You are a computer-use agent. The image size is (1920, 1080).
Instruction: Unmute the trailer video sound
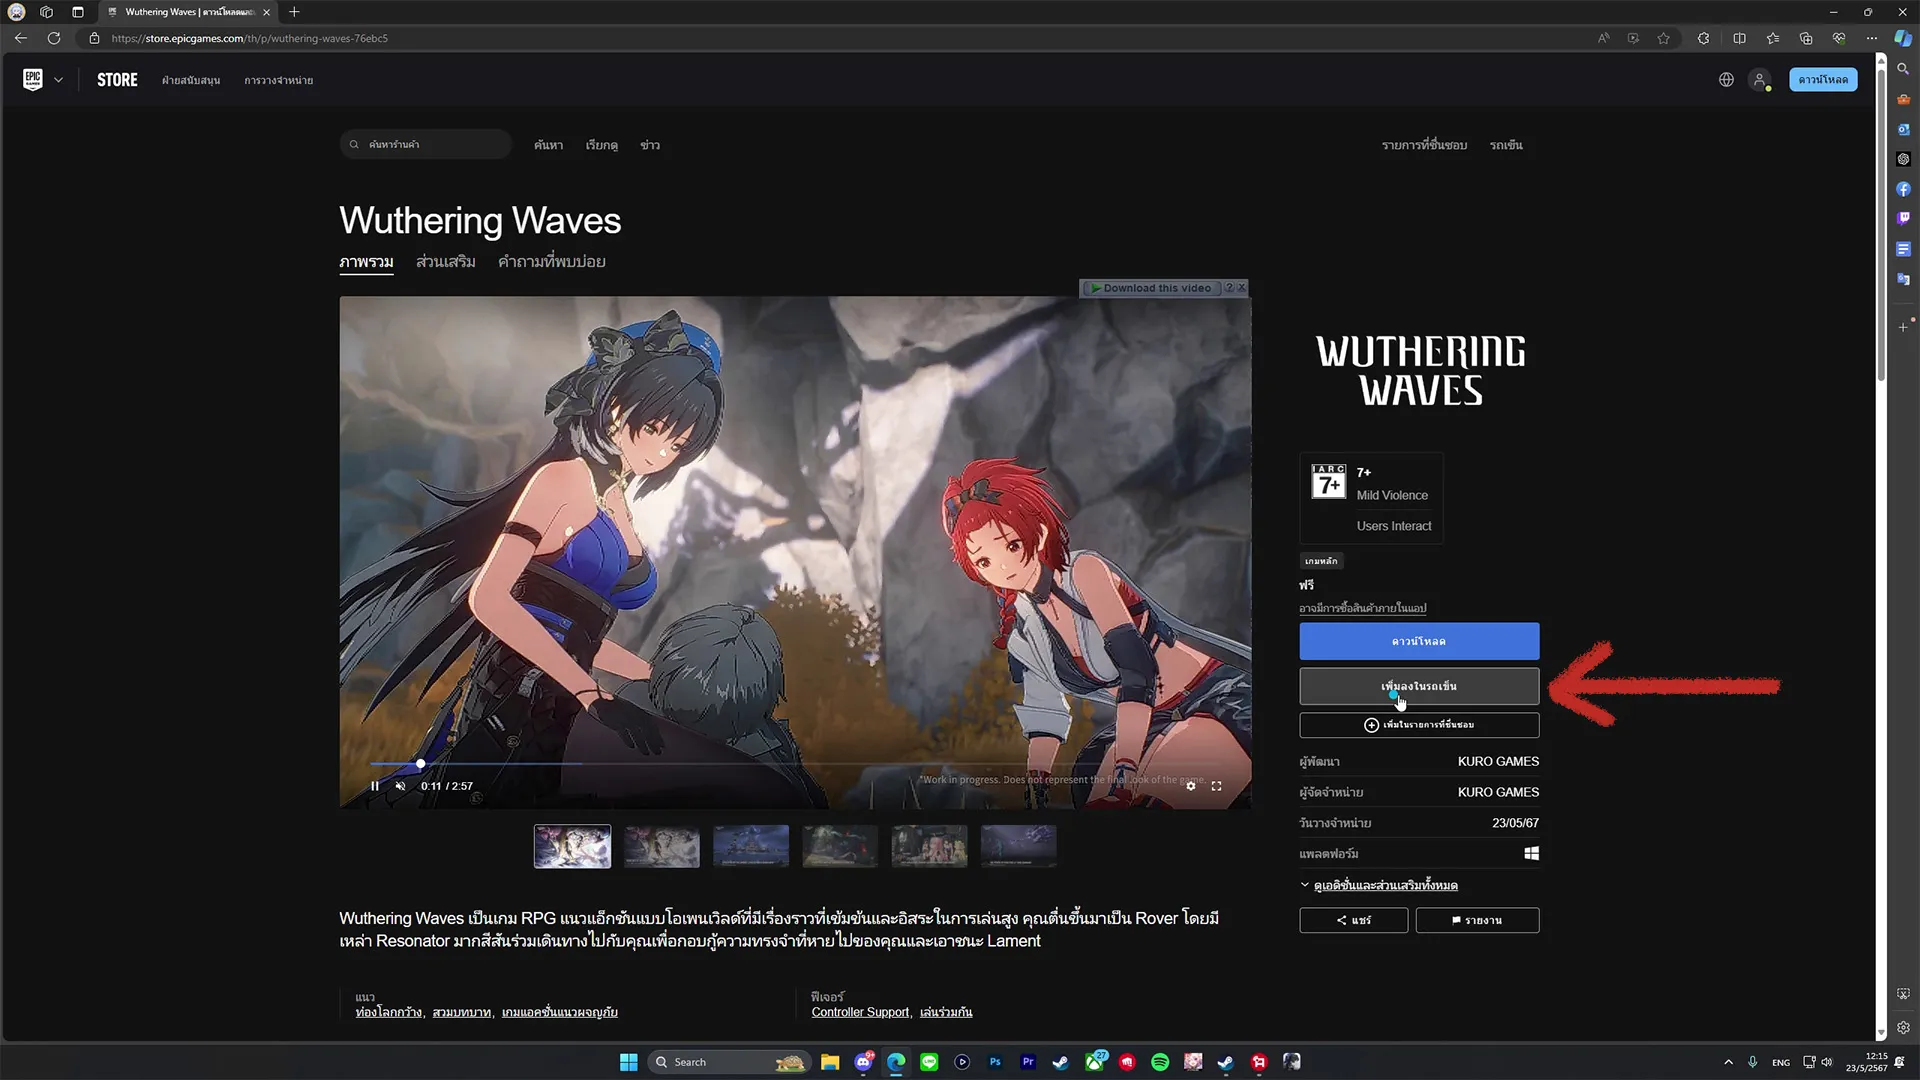[400, 786]
